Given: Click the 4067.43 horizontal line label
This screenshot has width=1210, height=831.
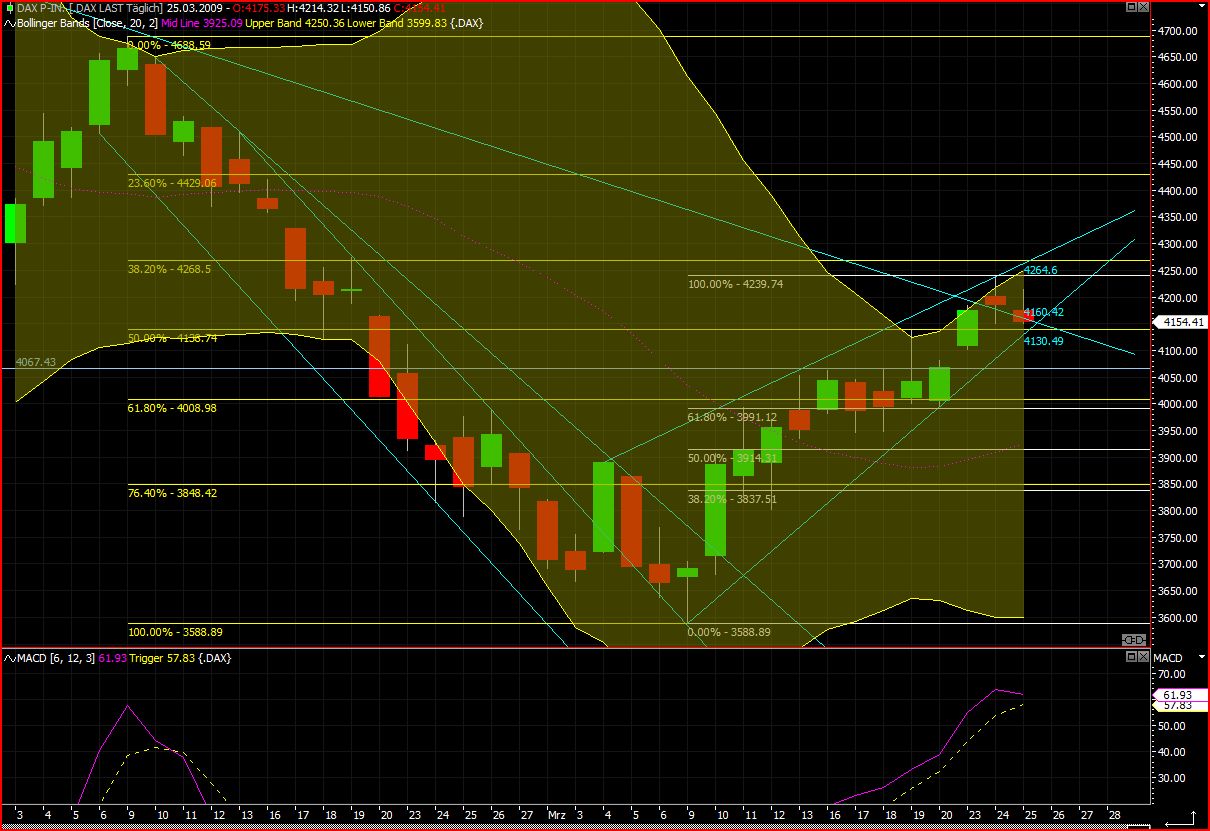Looking at the screenshot, I should (36, 362).
